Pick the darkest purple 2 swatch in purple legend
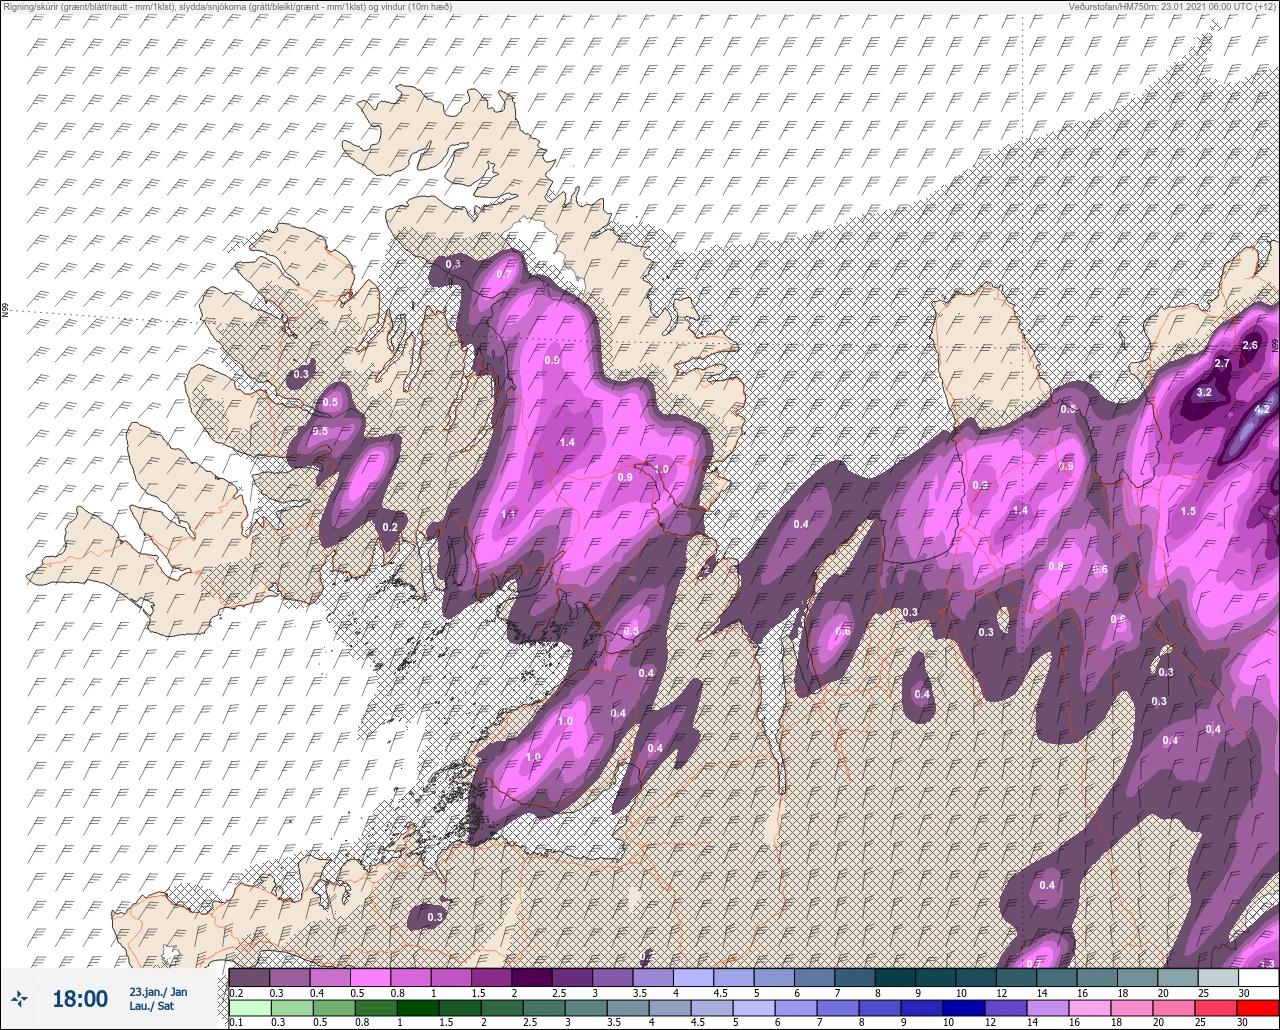This screenshot has width=1280, height=1030. [x=531, y=977]
